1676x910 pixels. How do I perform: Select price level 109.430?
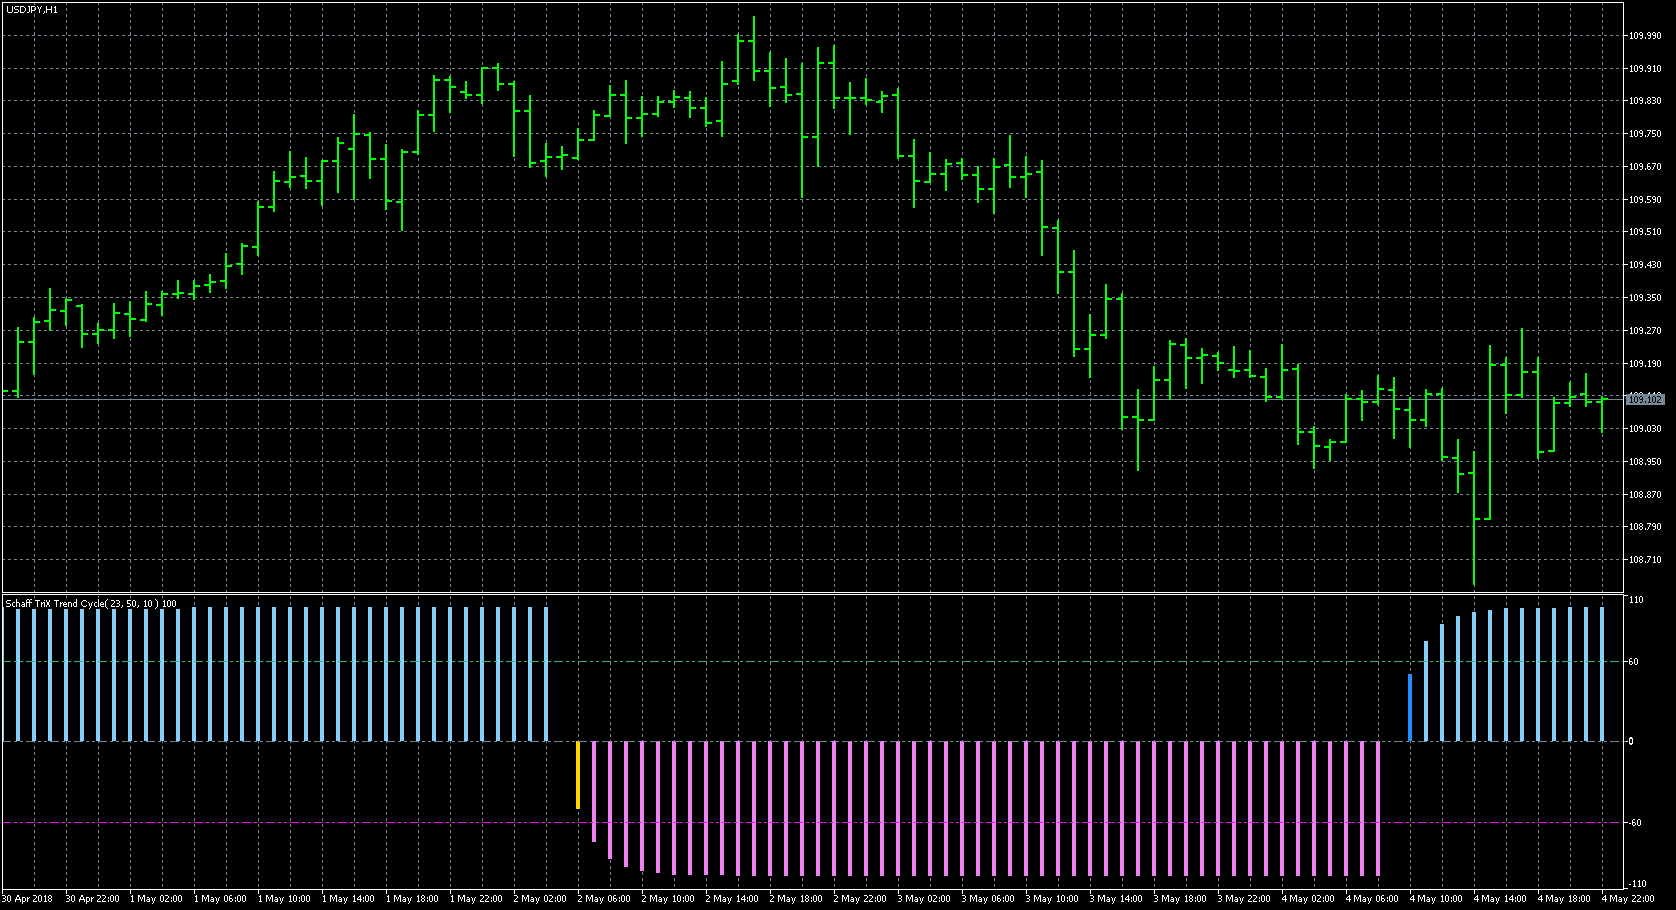(1645, 265)
